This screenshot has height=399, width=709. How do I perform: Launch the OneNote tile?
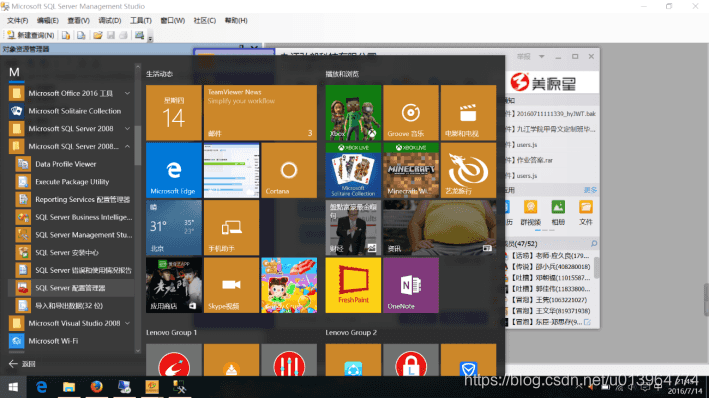[x=411, y=285]
